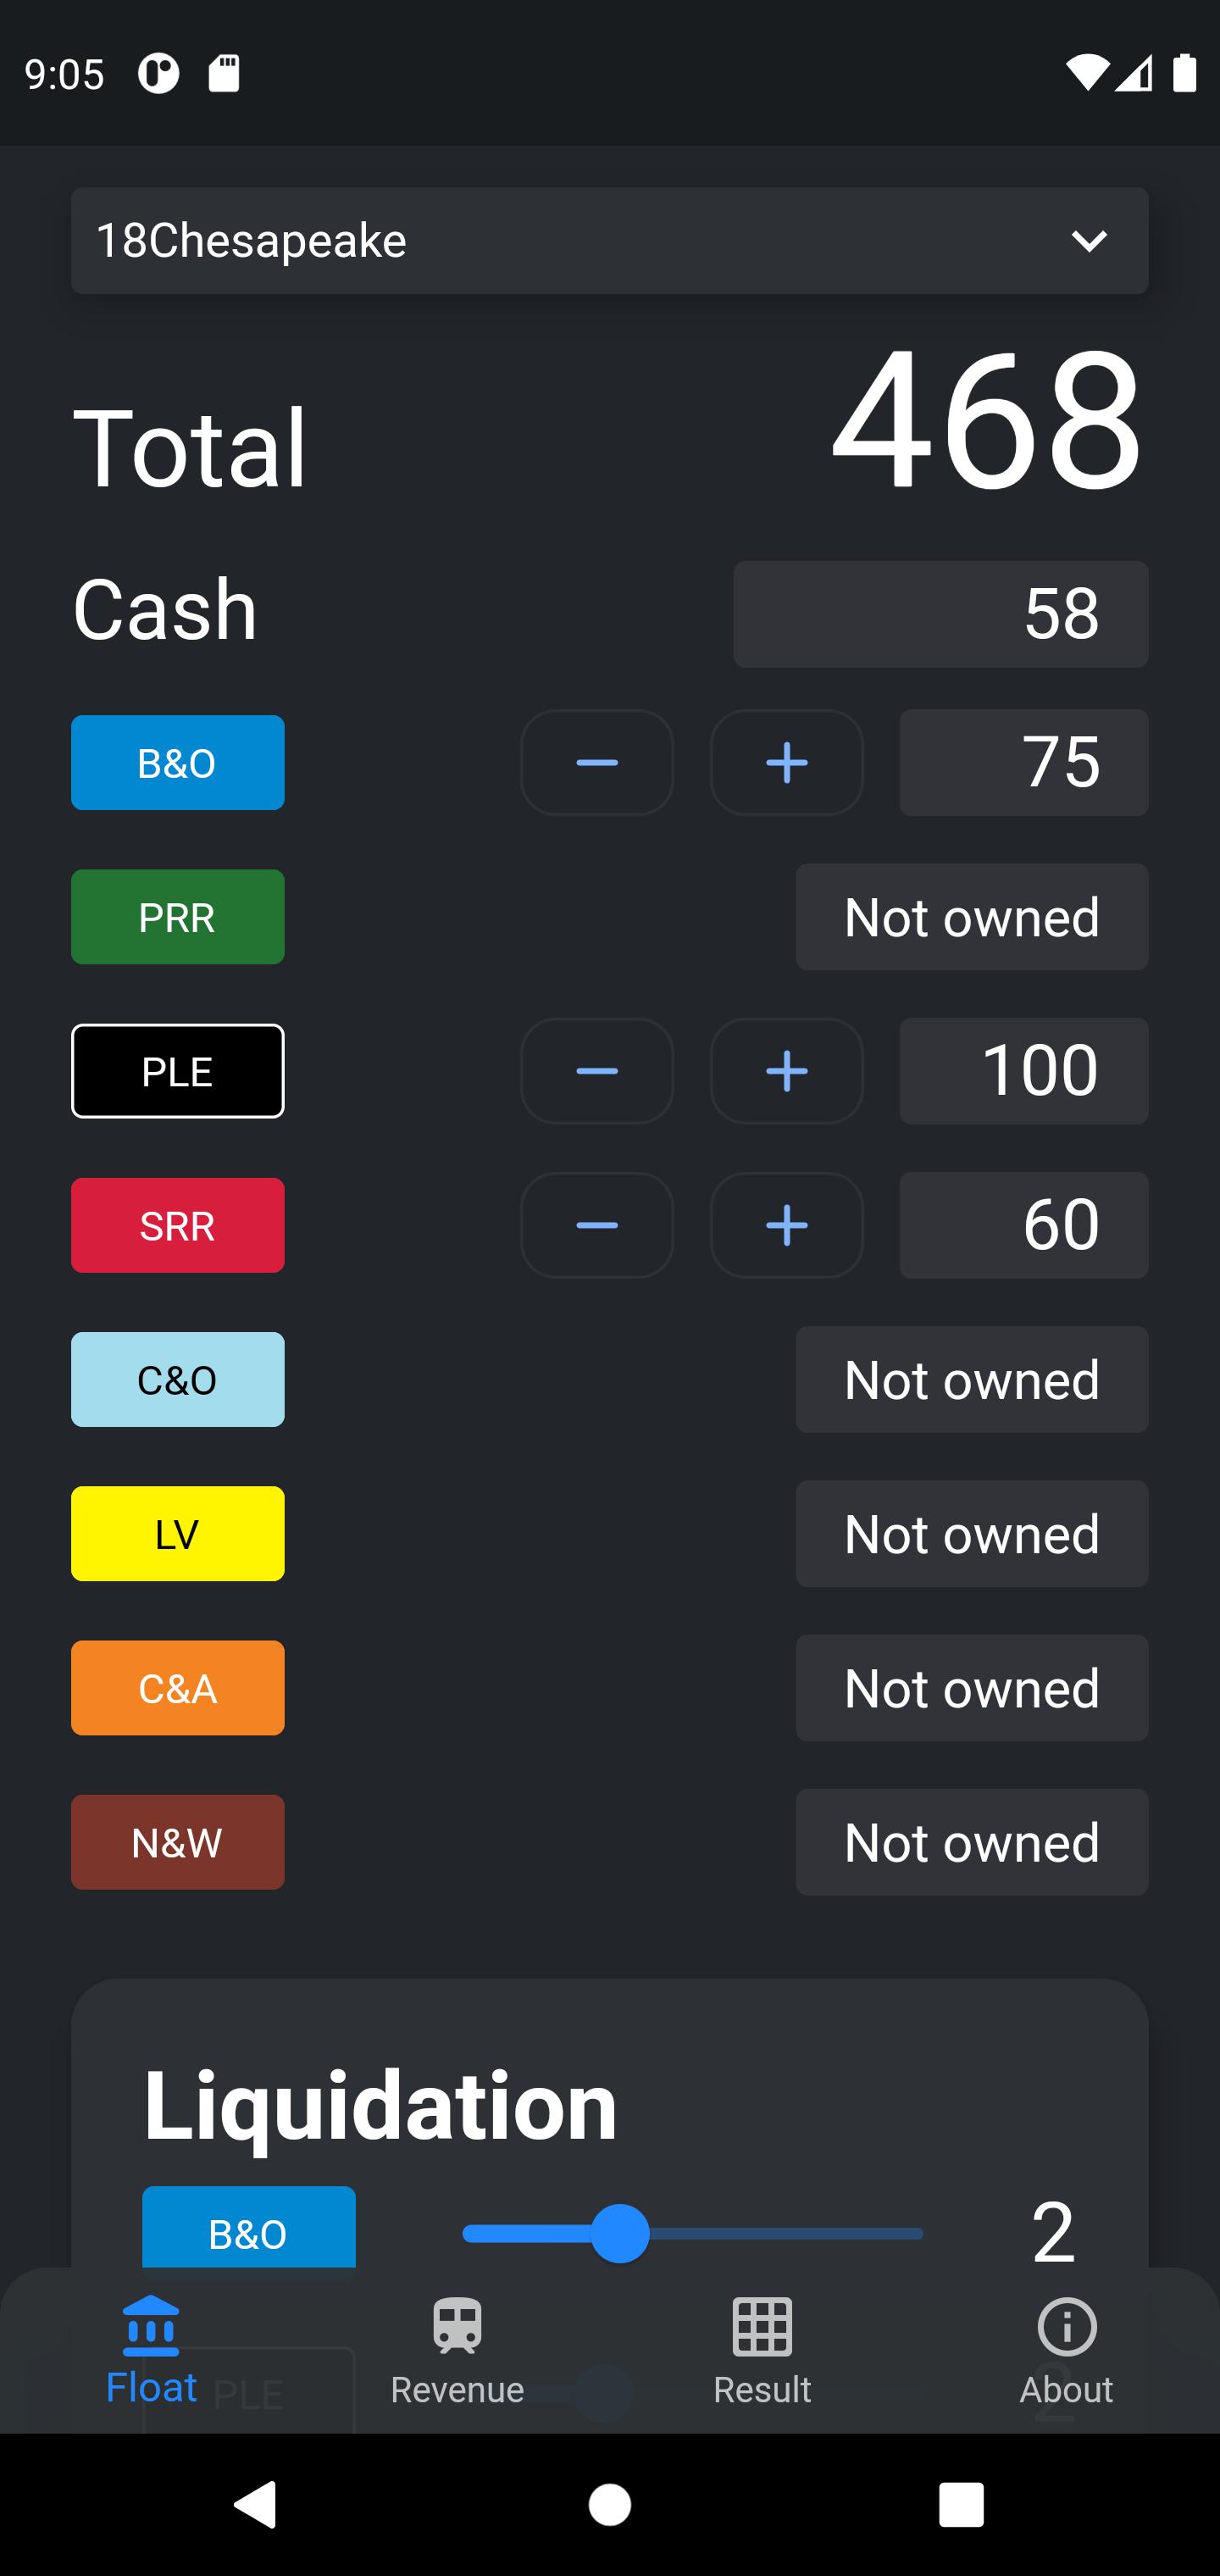Tap the C&A company badge

[x=178, y=1688]
